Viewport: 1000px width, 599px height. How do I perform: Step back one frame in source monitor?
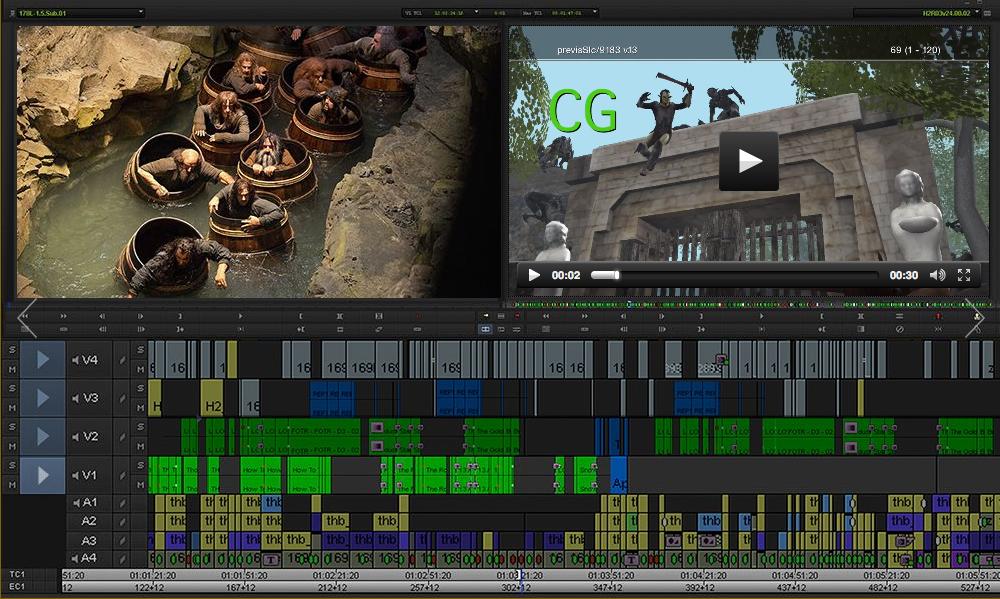[x=102, y=316]
